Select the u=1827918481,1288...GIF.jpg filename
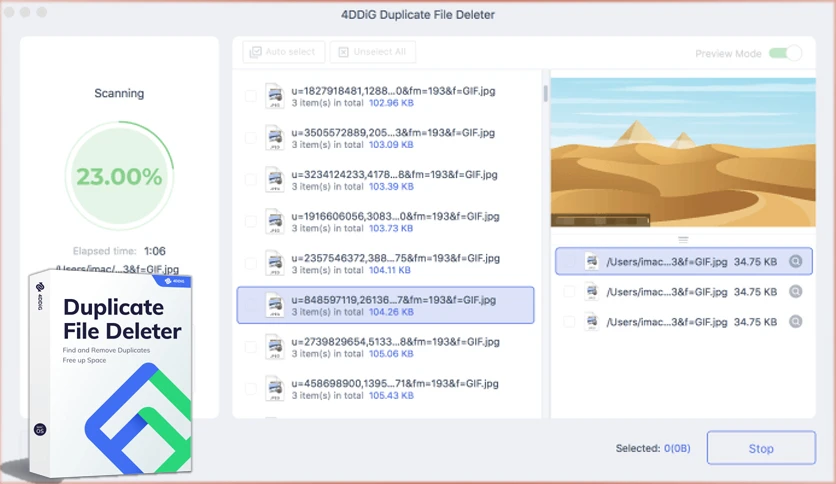This screenshot has height=484, width=836. point(393,91)
